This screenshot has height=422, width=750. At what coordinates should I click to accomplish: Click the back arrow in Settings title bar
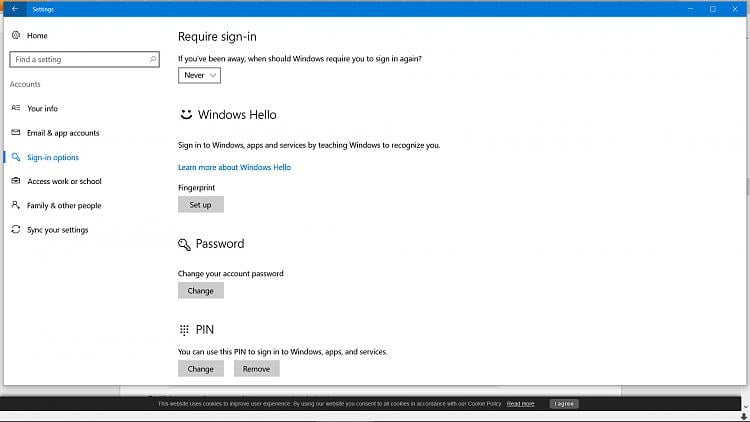click(15, 9)
